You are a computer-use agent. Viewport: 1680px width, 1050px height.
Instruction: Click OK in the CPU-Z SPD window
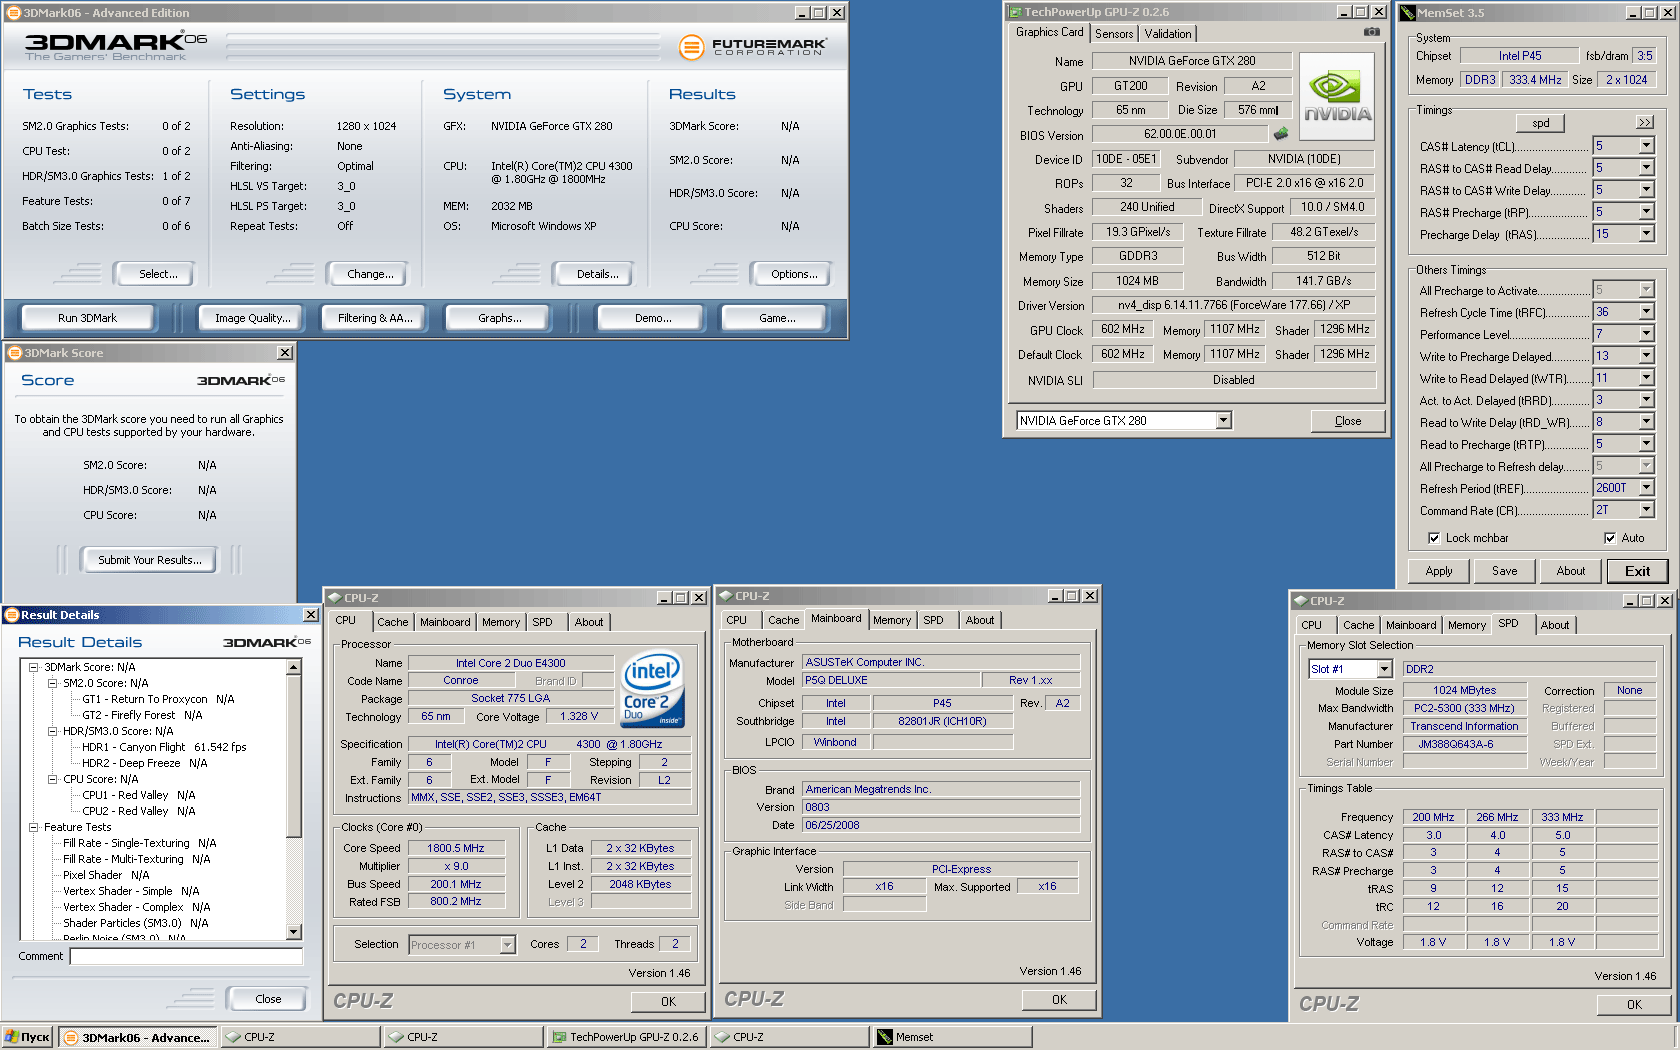point(1634,1005)
